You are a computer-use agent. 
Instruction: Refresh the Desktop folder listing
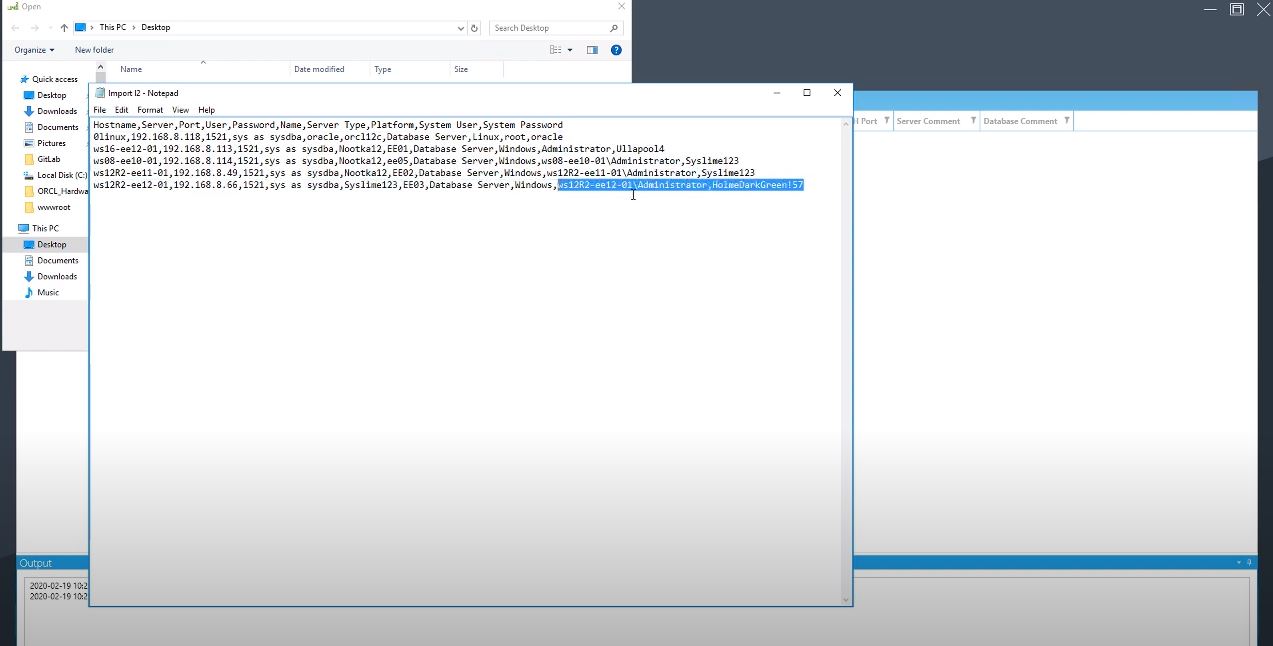(474, 28)
